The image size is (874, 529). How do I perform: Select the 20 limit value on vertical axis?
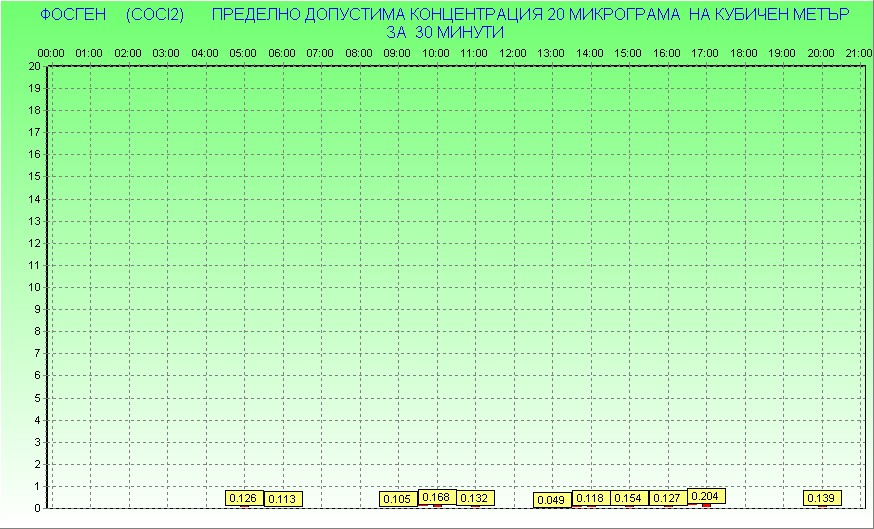pos(35,66)
